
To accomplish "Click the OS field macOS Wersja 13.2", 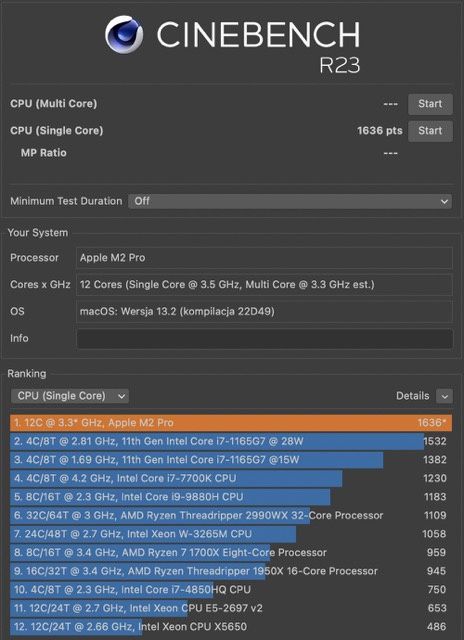I will [264, 311].
